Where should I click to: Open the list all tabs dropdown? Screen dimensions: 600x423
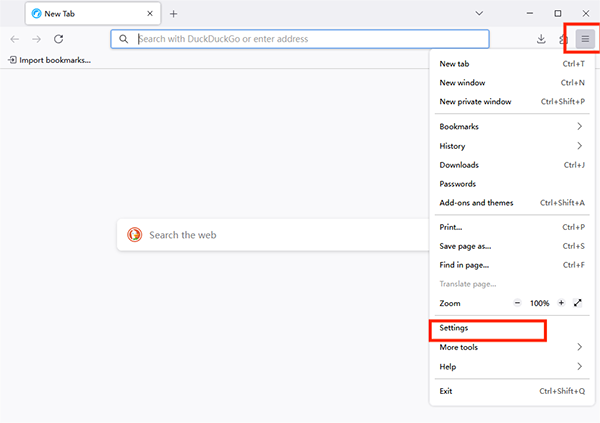480,14
